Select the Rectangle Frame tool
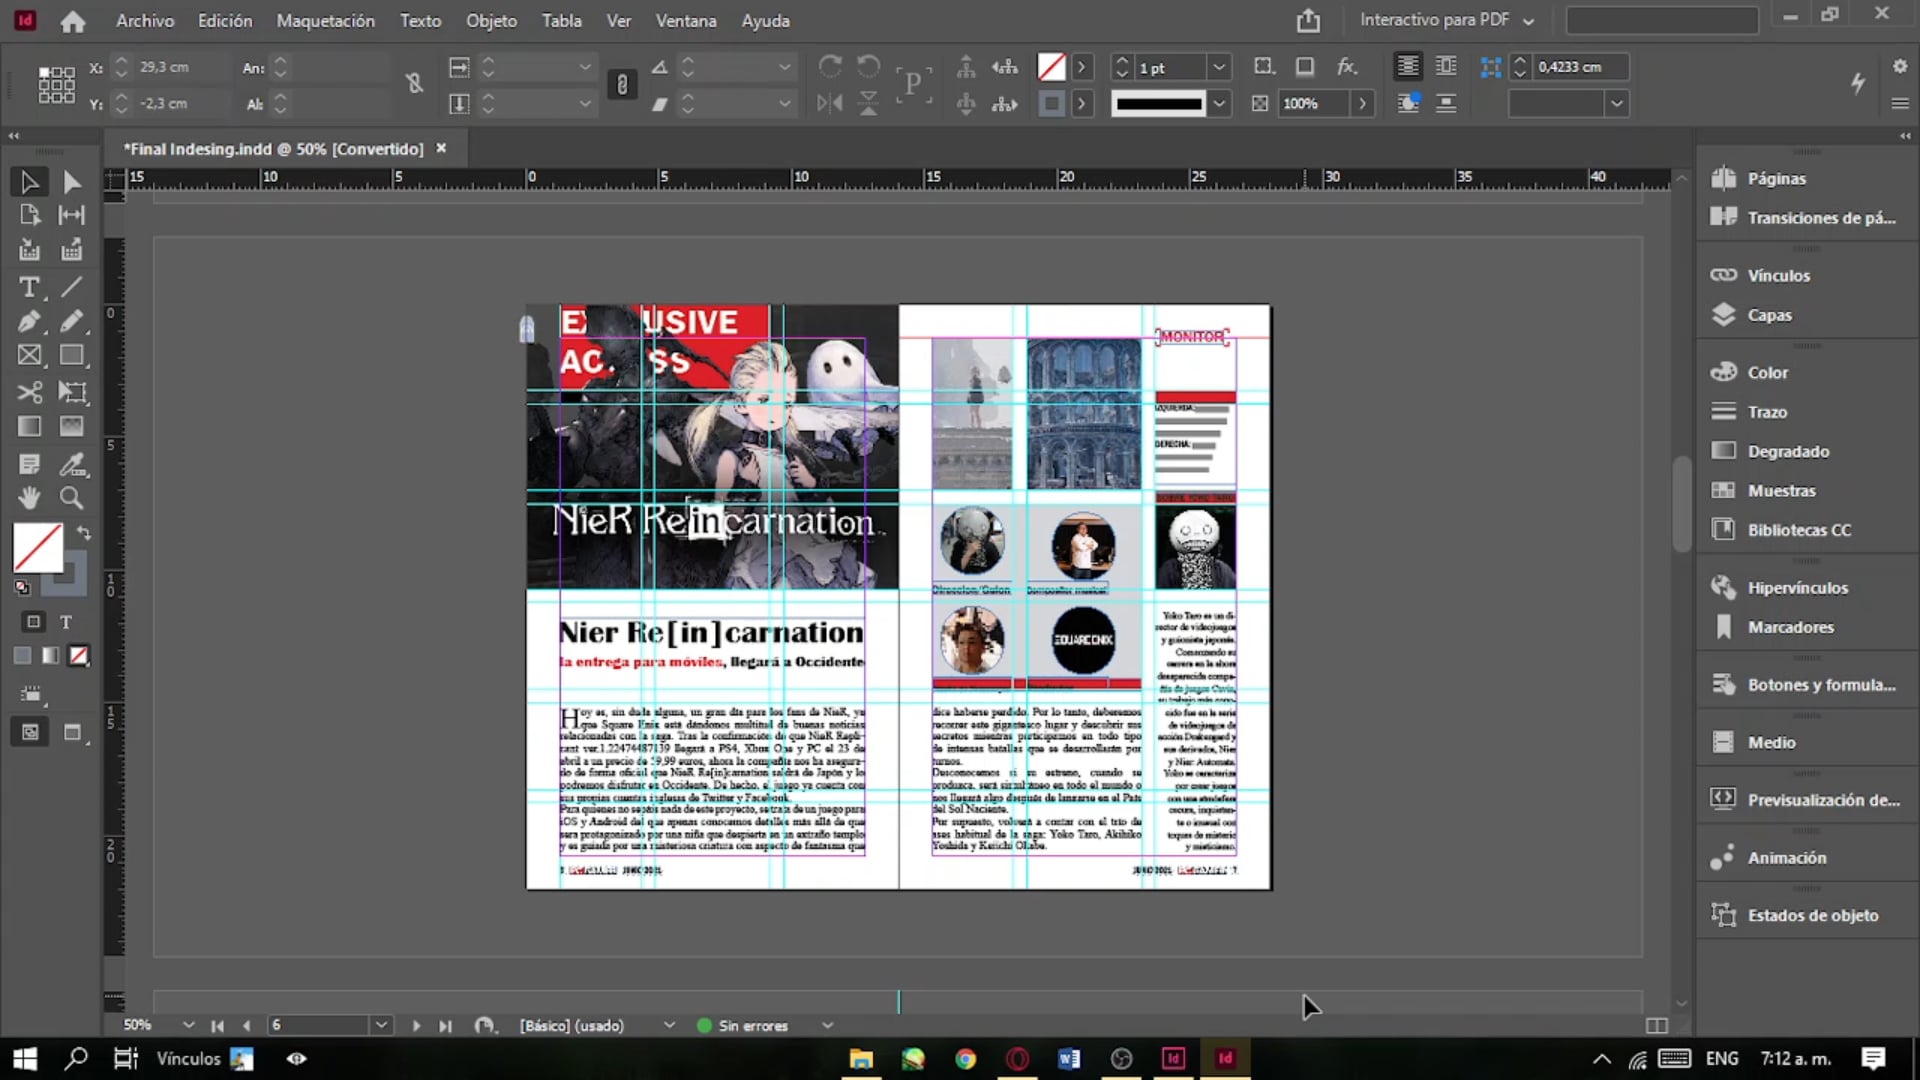 pyautogui.click(x=29, y=355)
